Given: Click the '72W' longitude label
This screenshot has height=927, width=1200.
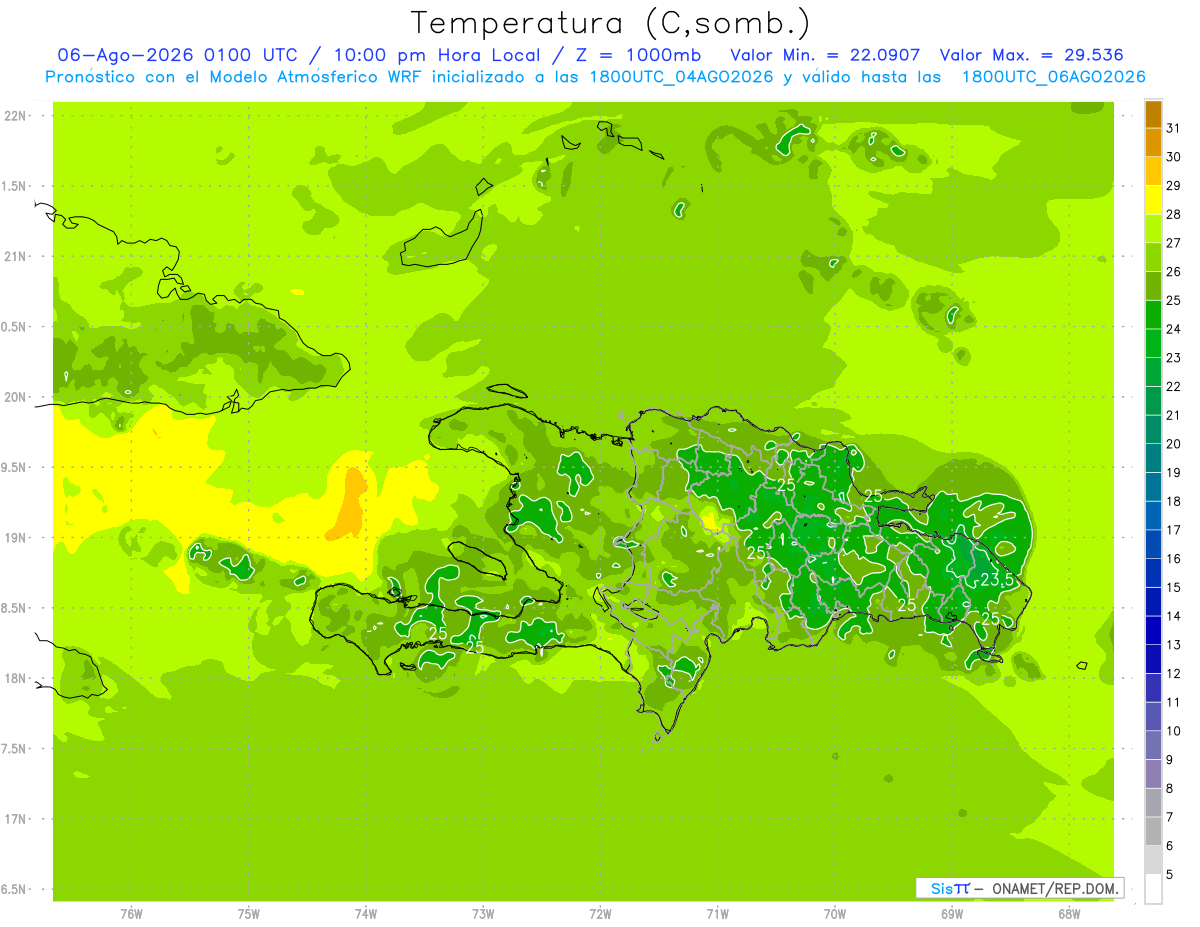Looking at the screenshot, I should pos(600,914).
